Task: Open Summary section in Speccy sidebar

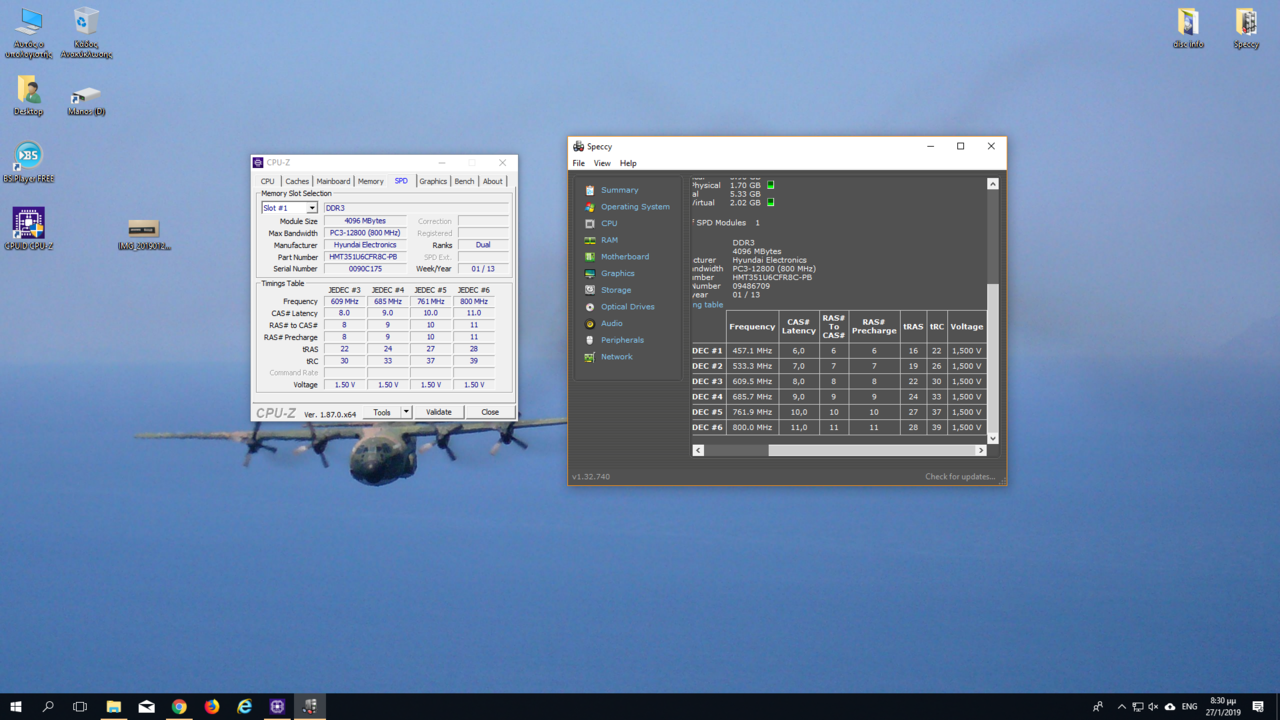Action: (619, 190)
